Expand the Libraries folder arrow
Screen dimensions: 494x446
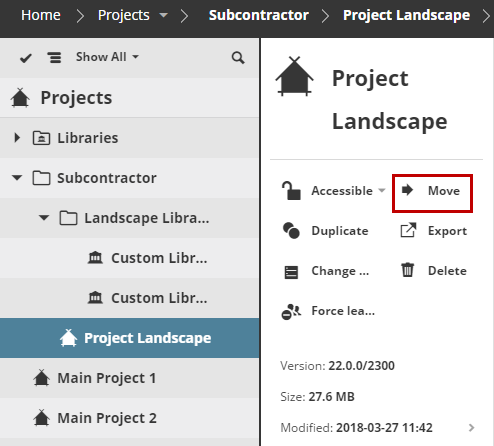(17, 137)
